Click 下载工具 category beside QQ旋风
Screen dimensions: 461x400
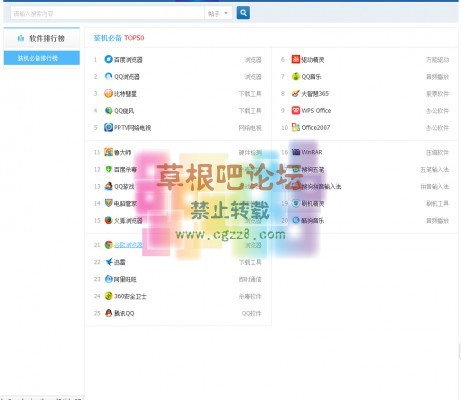click(250, 111)
